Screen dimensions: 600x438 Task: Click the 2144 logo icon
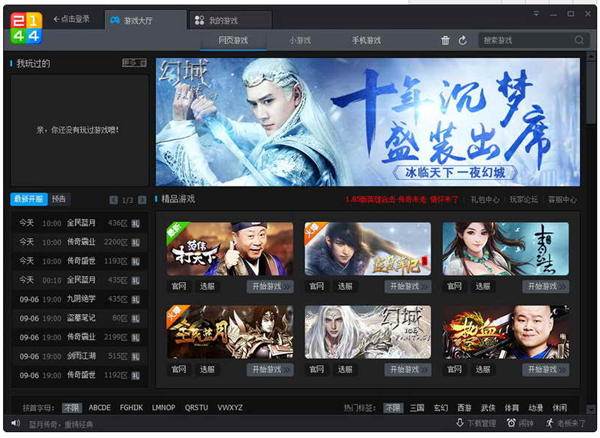click(26, 28)
